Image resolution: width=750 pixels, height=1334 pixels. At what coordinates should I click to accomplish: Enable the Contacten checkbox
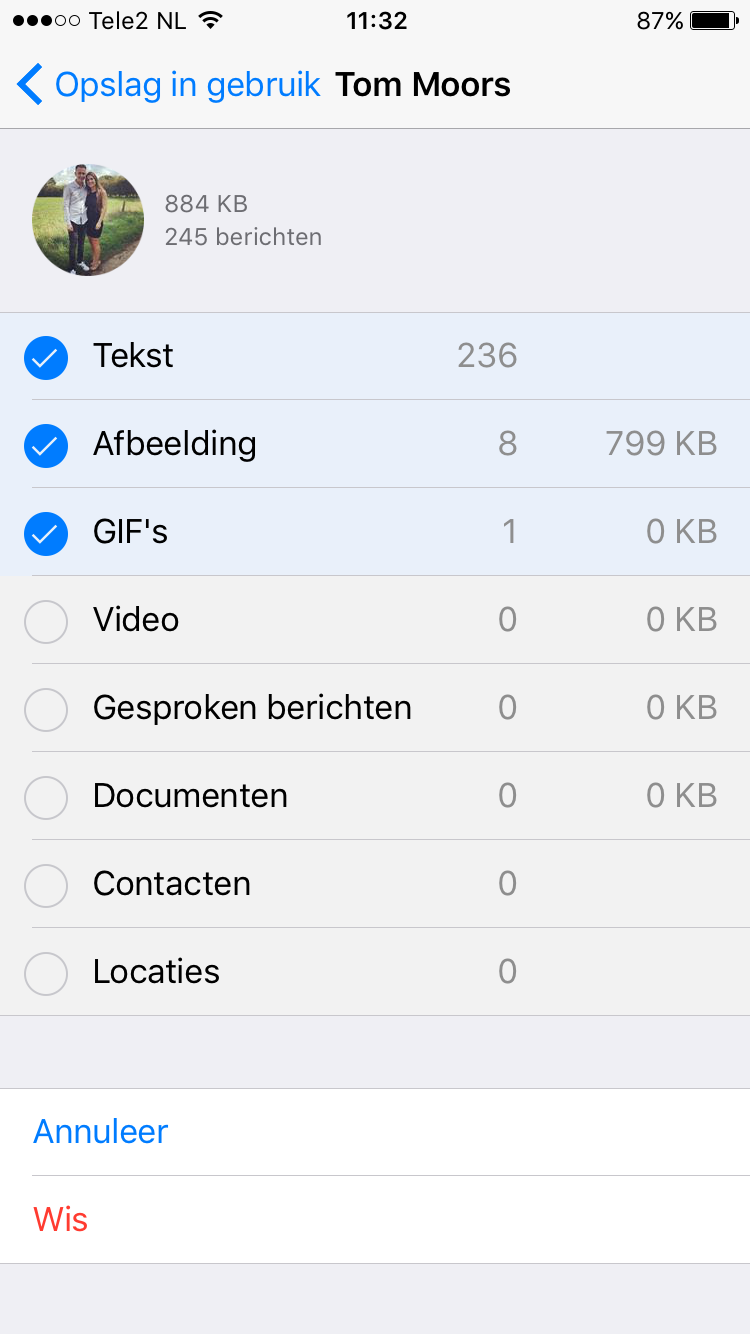[x=45, y=885]
